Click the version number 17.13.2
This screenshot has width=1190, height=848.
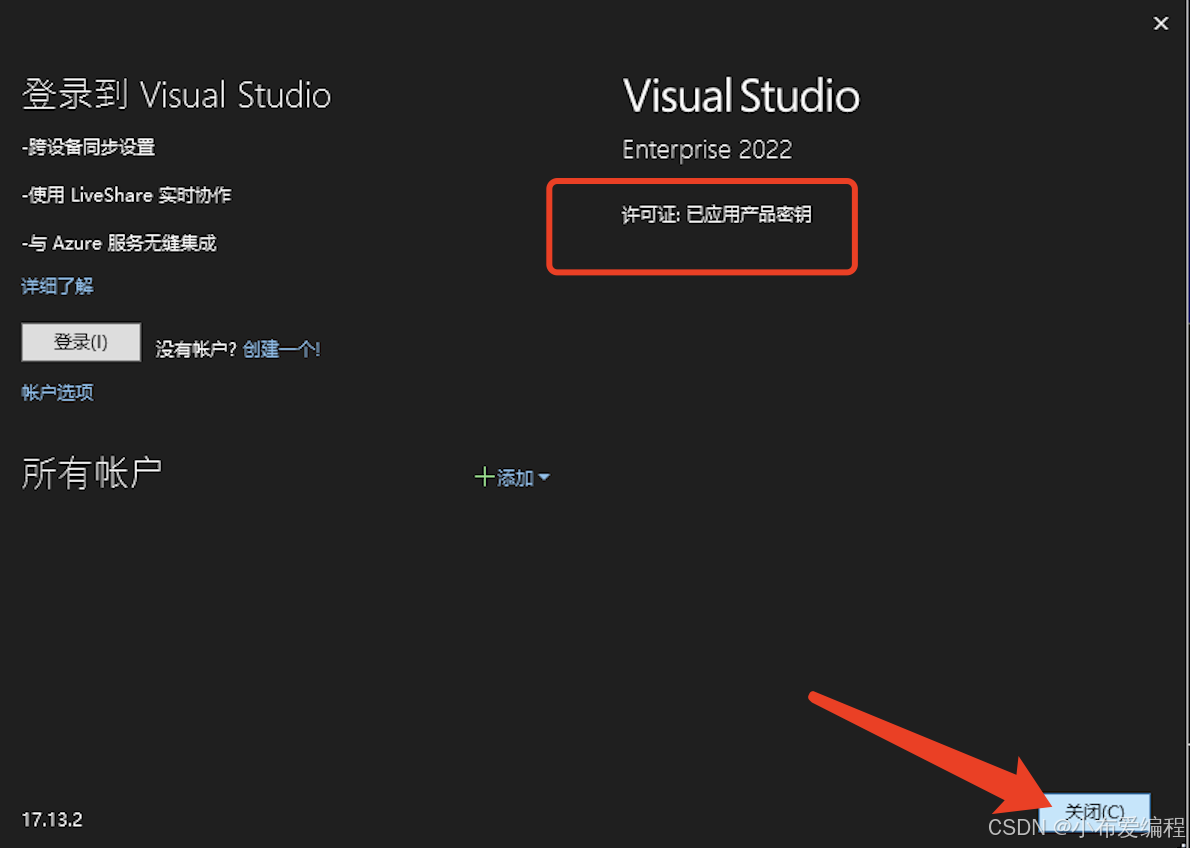52,820
